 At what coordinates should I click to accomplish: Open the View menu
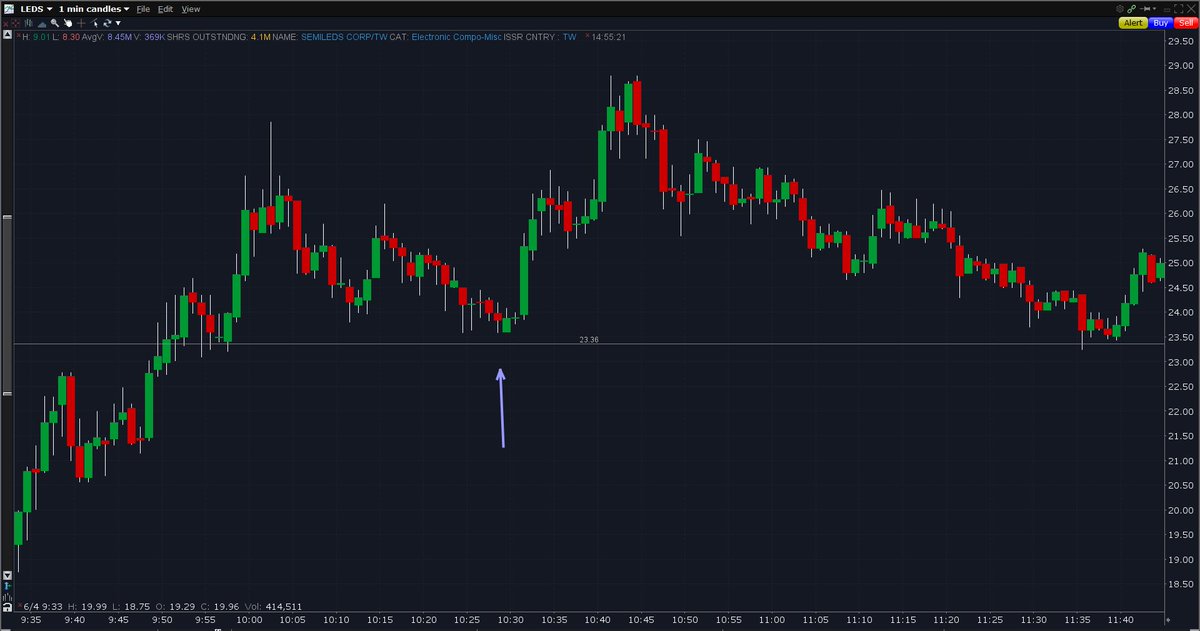(190, 9)
